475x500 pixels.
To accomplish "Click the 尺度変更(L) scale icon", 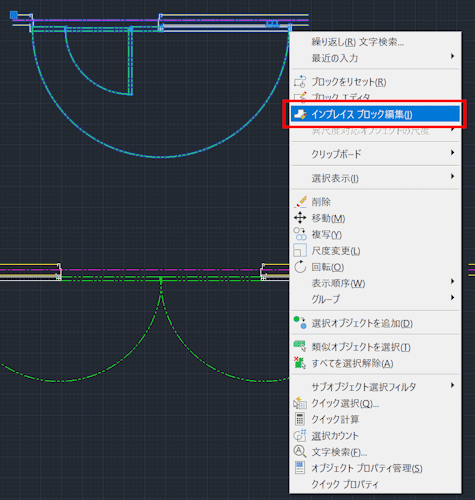I will click(300, 250).
